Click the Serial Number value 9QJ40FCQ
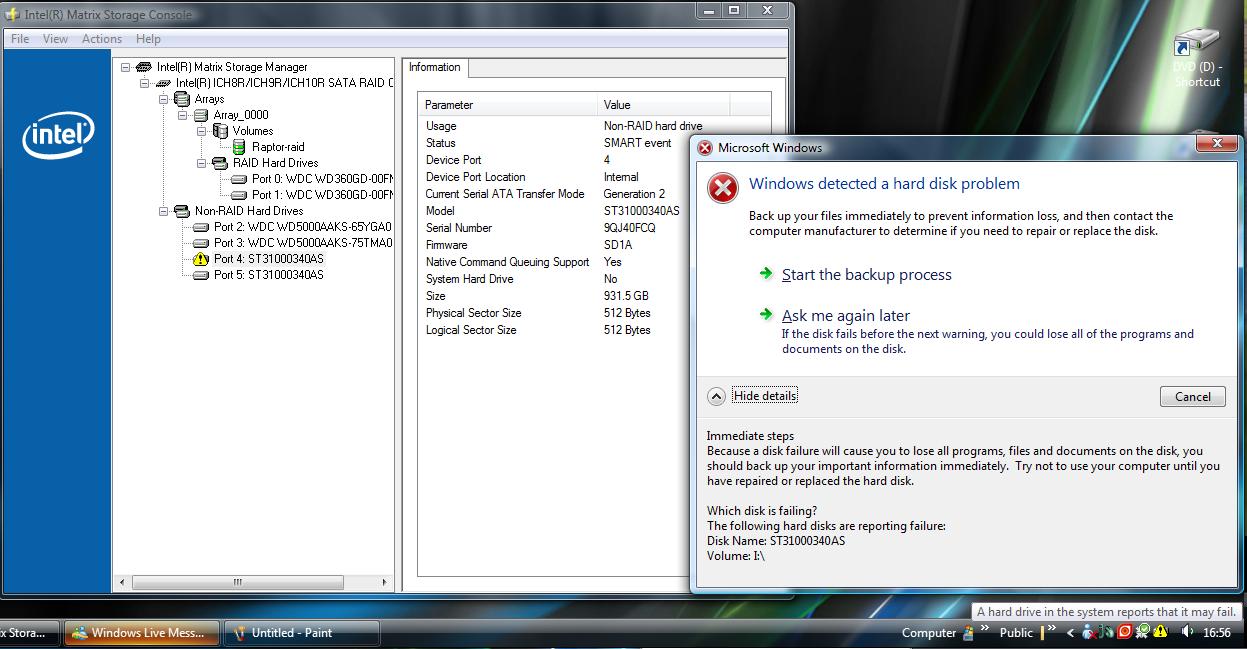Viewport: 1247px width, 649px height. pyautogui.click(x=629, y=228)
